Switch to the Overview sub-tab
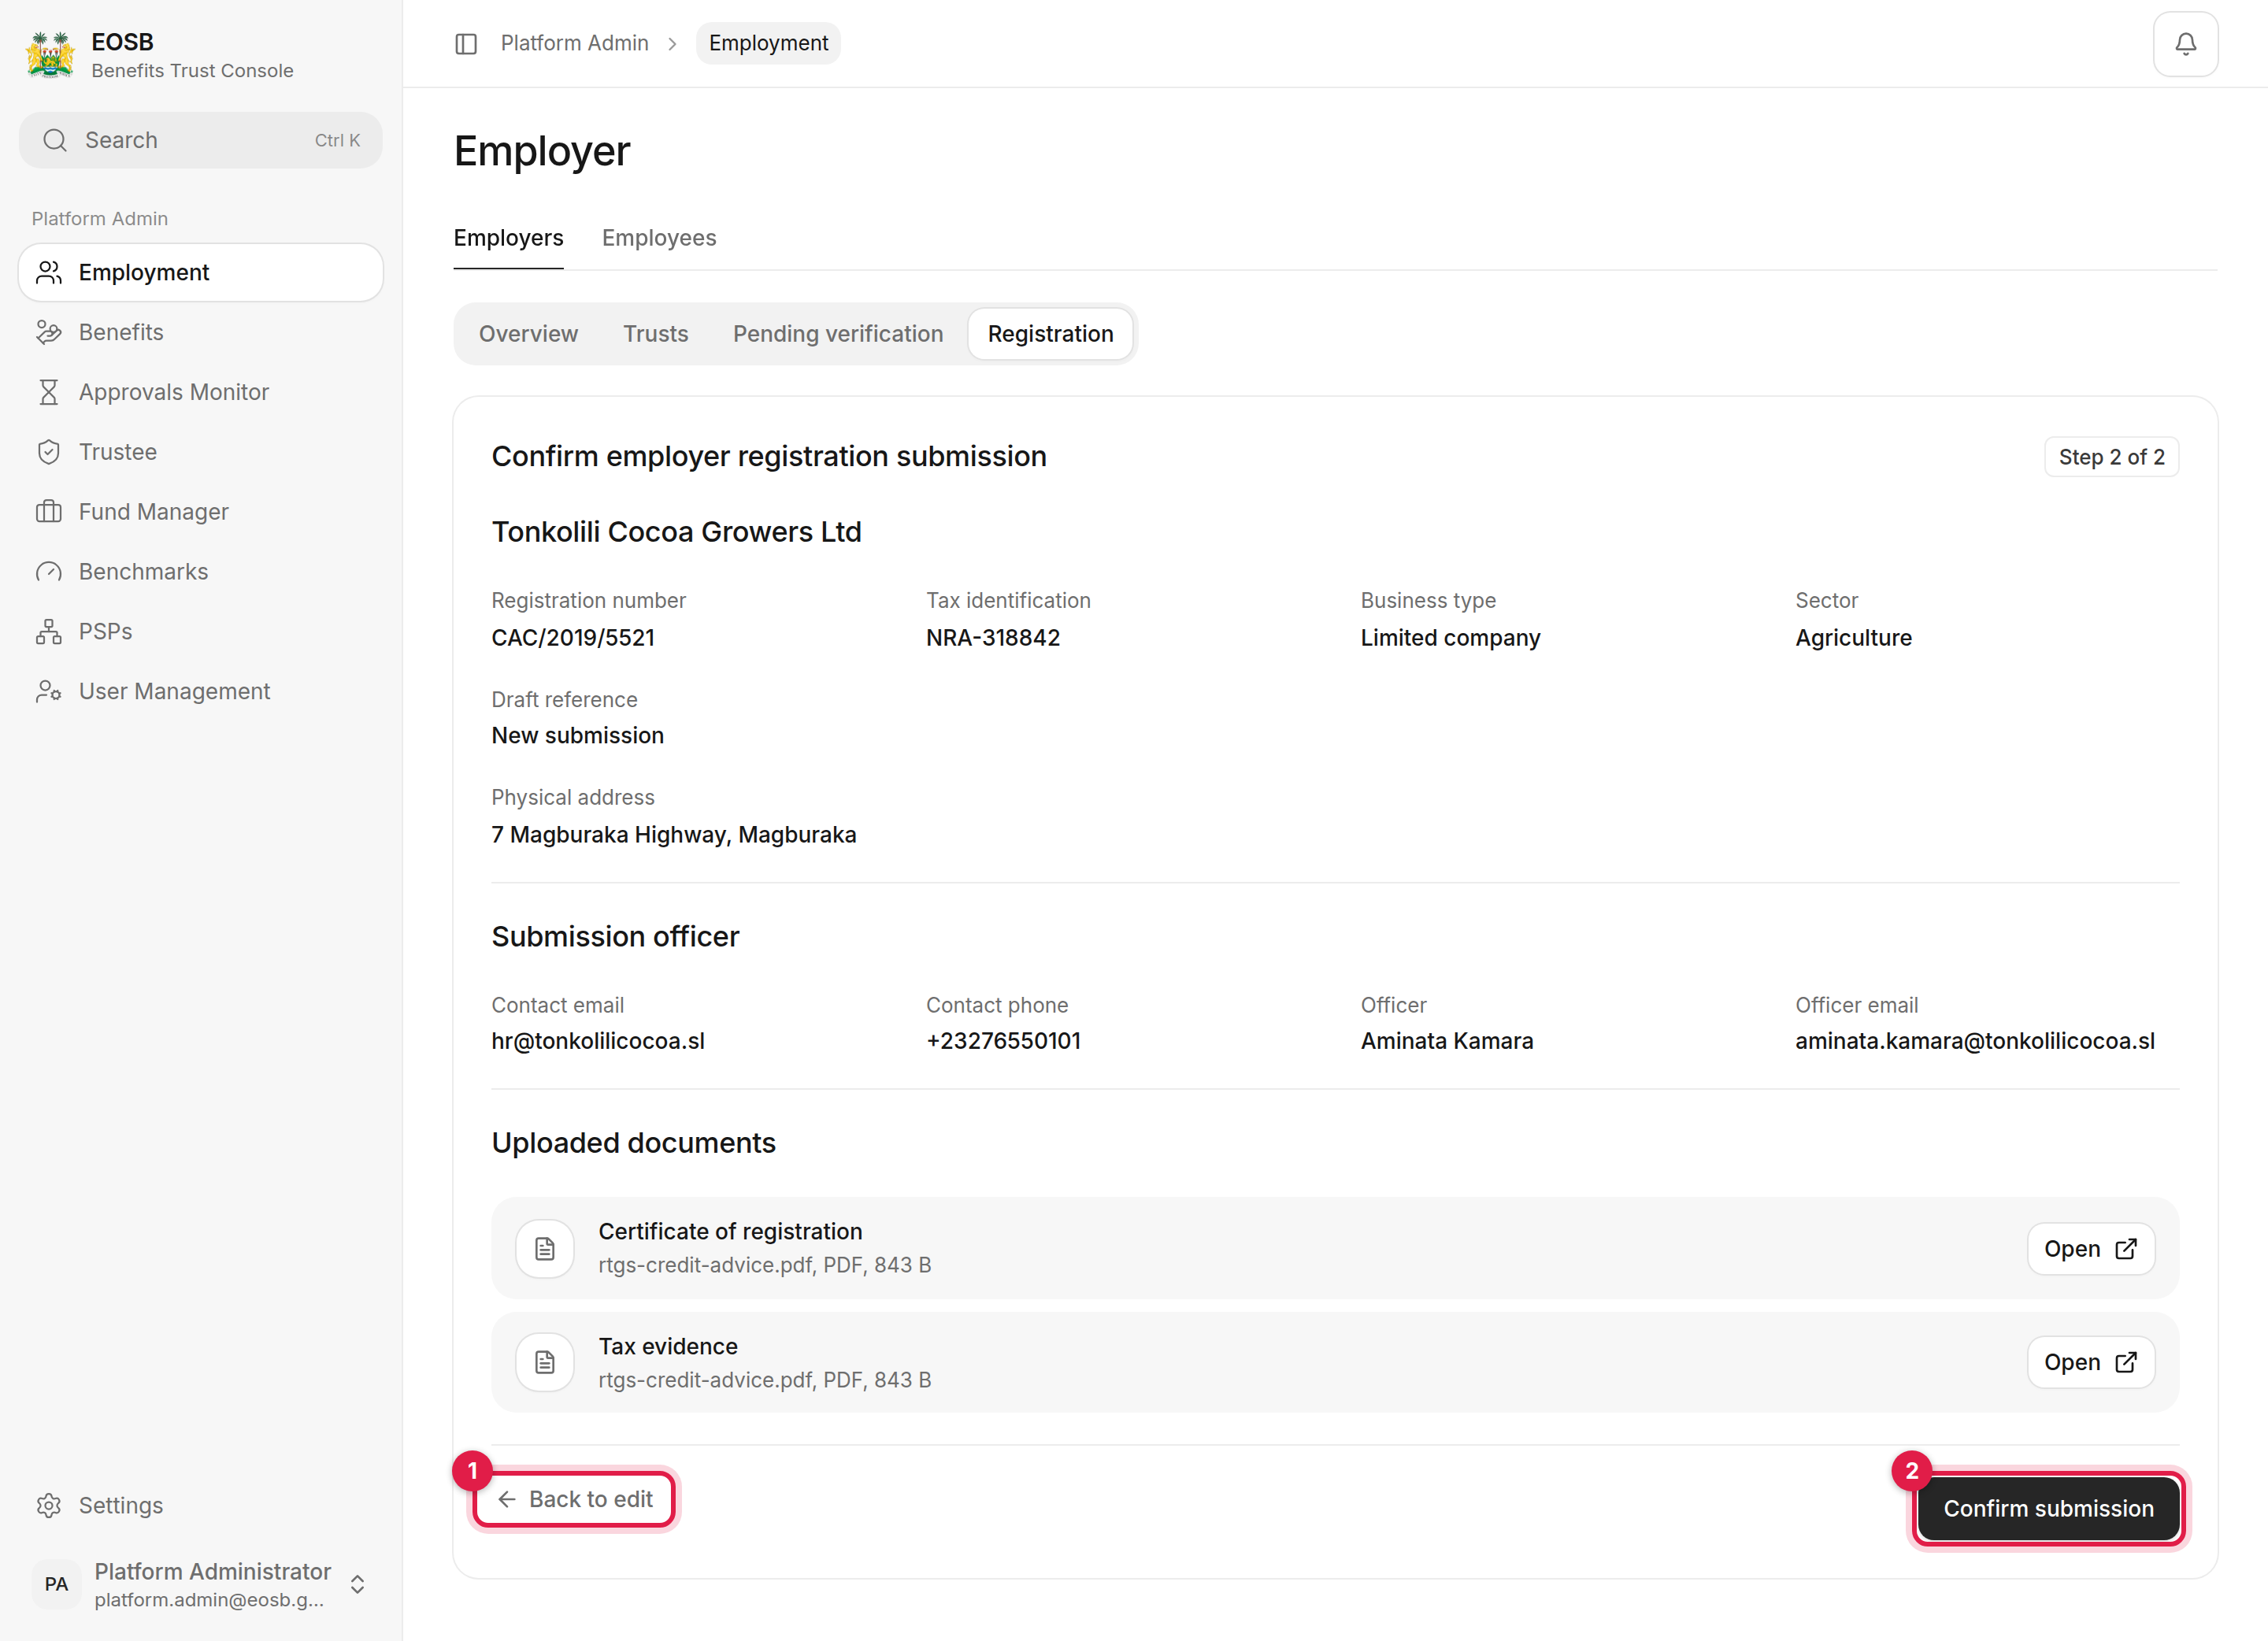 pos(528,334)
